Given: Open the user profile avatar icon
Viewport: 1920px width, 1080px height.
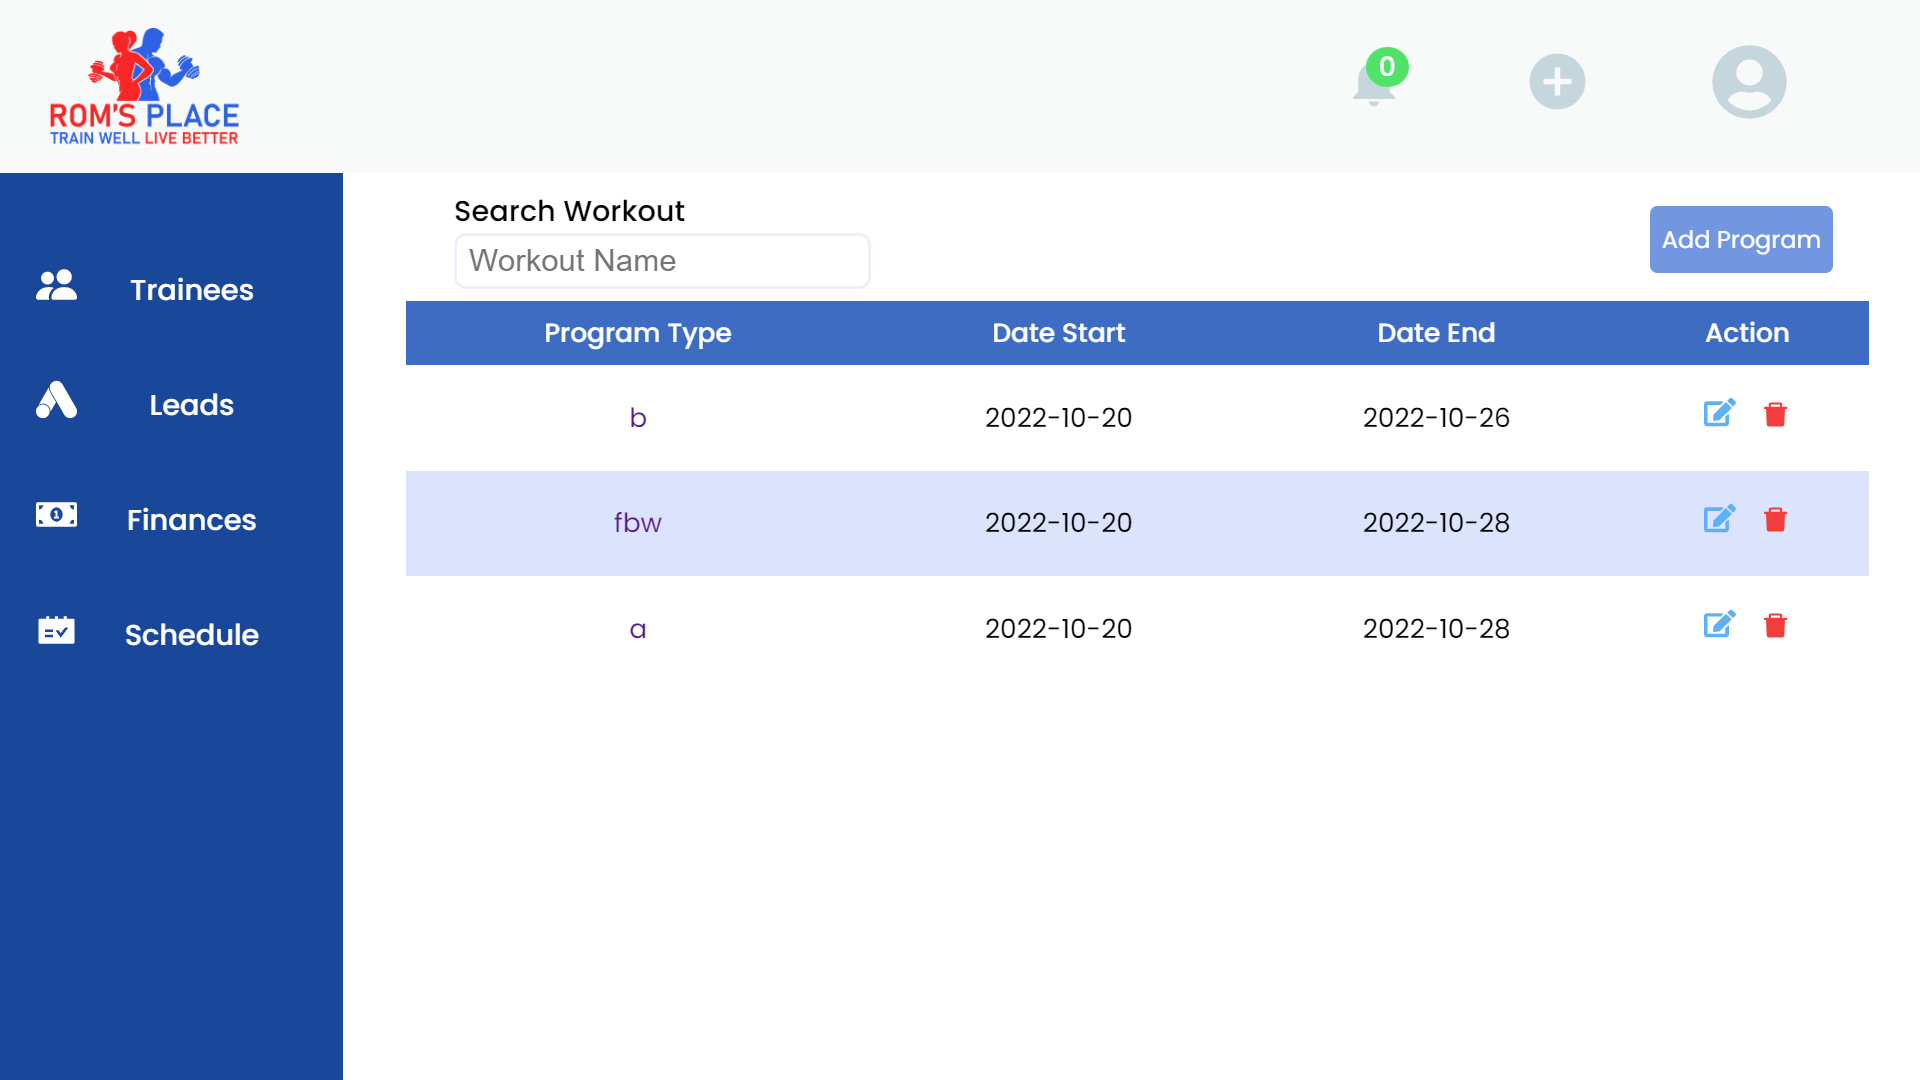Looking at the screenshot, I should coord(1749,80).
